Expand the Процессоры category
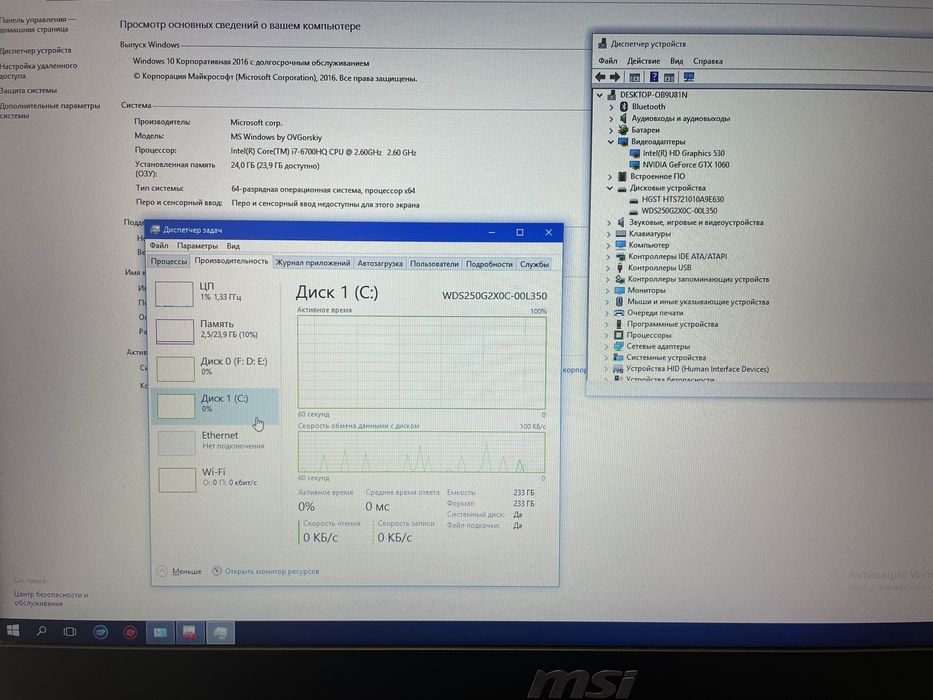This screenshot has width=933, height=700. [608, 335]
